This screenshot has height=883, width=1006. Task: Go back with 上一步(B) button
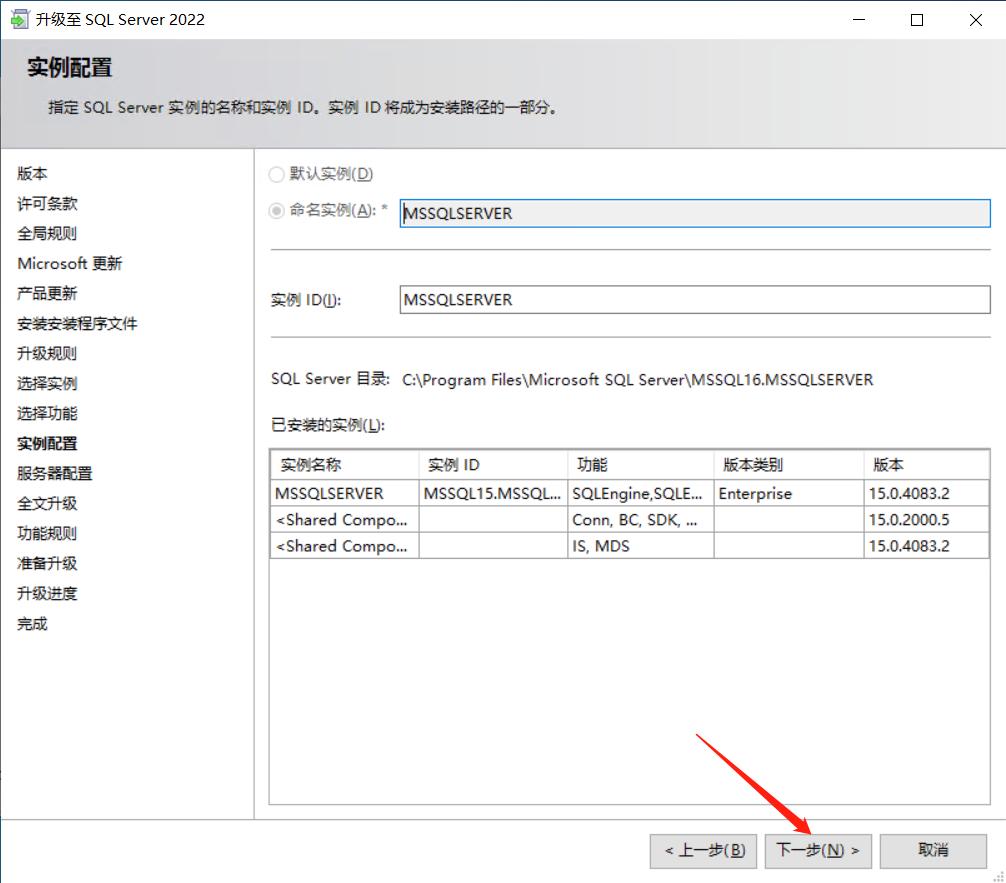(x=703, y=851)
